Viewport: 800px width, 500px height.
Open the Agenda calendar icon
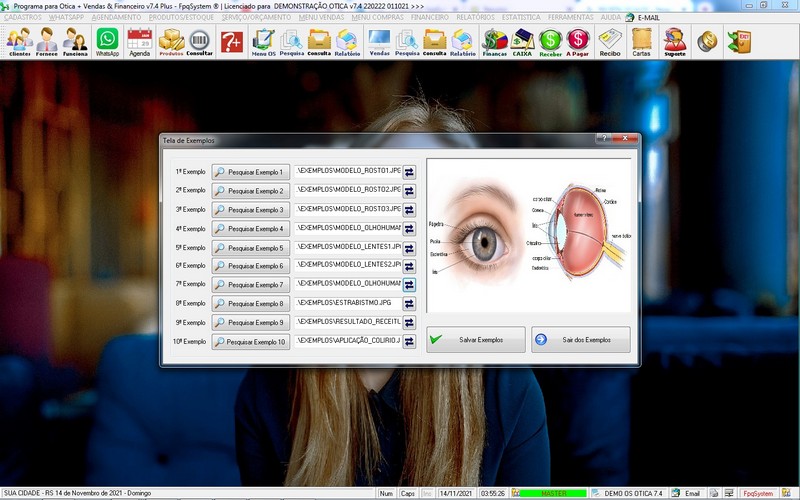coord(140,41)
